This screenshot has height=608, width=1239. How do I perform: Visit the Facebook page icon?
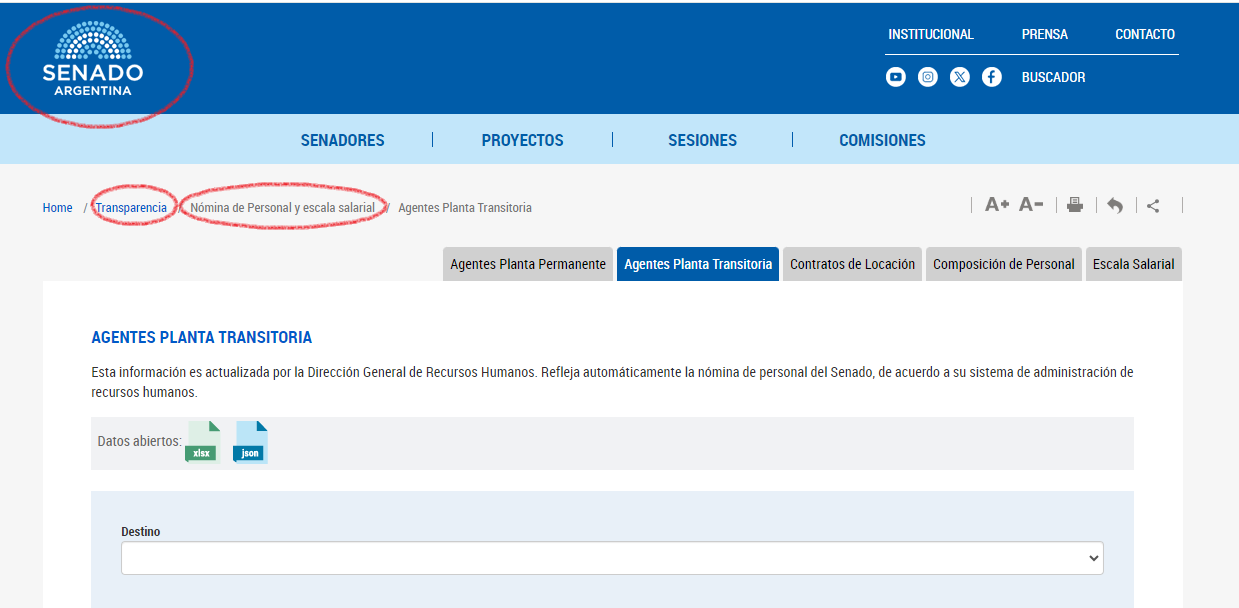point(992,77)
